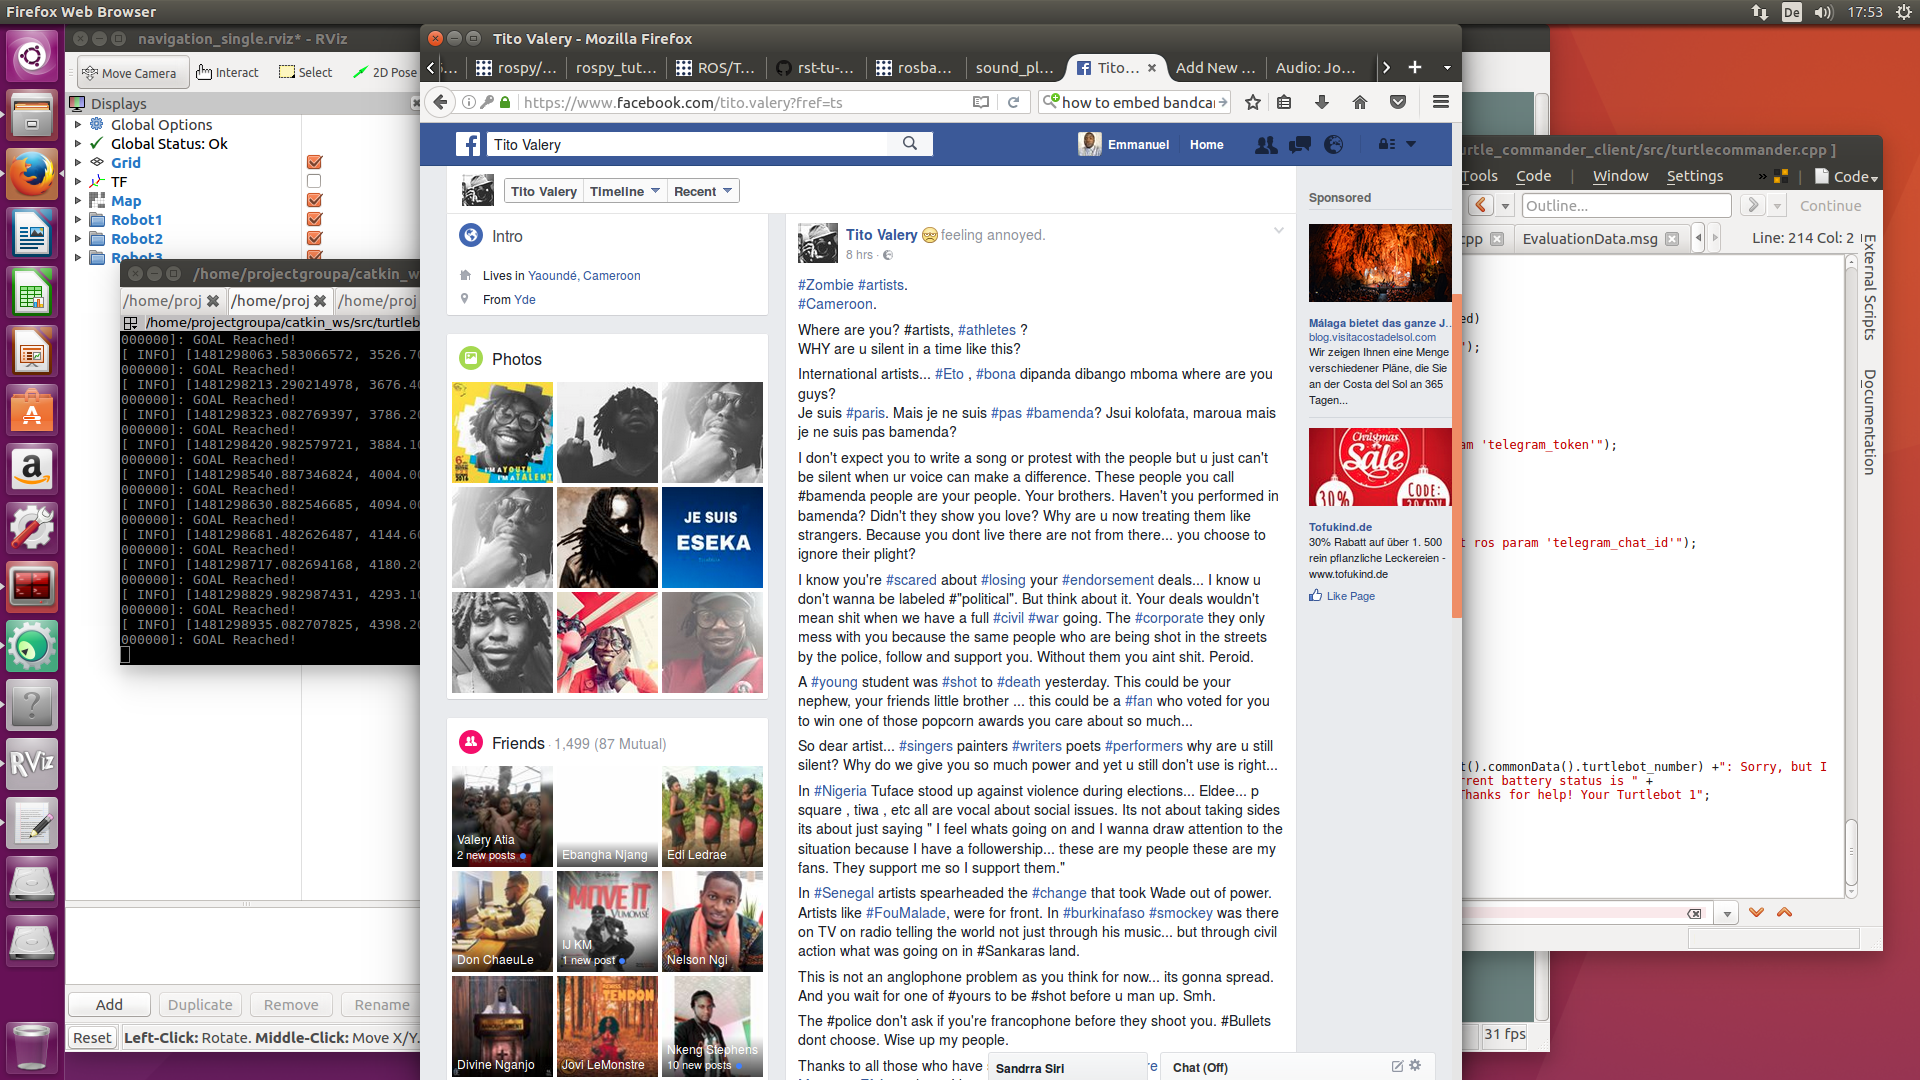Viewport: 1920px width, 1080px height.
Task: Launch RViz from the Ubuntu dock
Action: 32,764
